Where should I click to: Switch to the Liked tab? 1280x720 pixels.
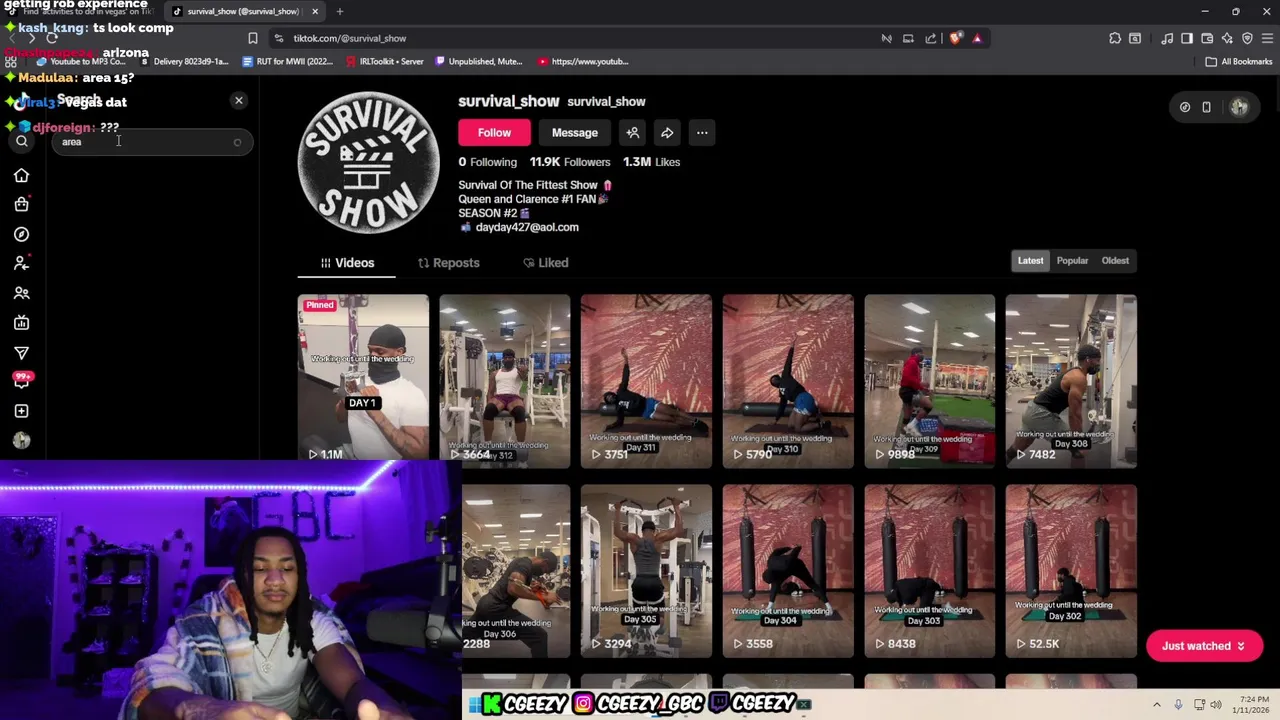click(545, 263)
